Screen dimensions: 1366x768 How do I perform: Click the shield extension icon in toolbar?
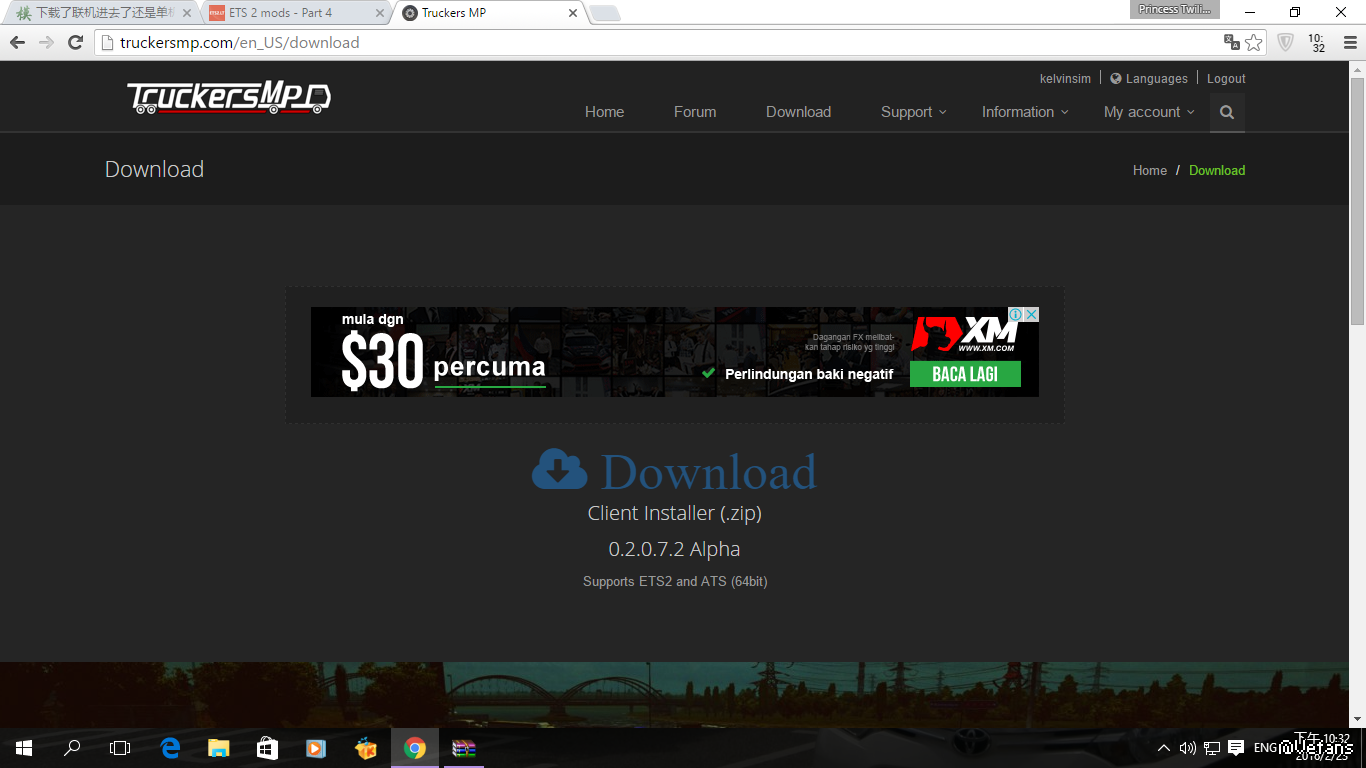click(1286, 42)
